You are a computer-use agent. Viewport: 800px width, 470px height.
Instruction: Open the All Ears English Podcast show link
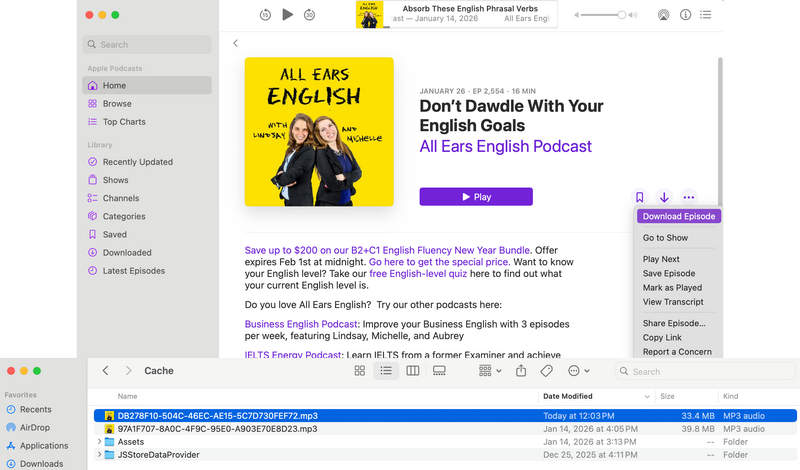[x=506, y=146]
